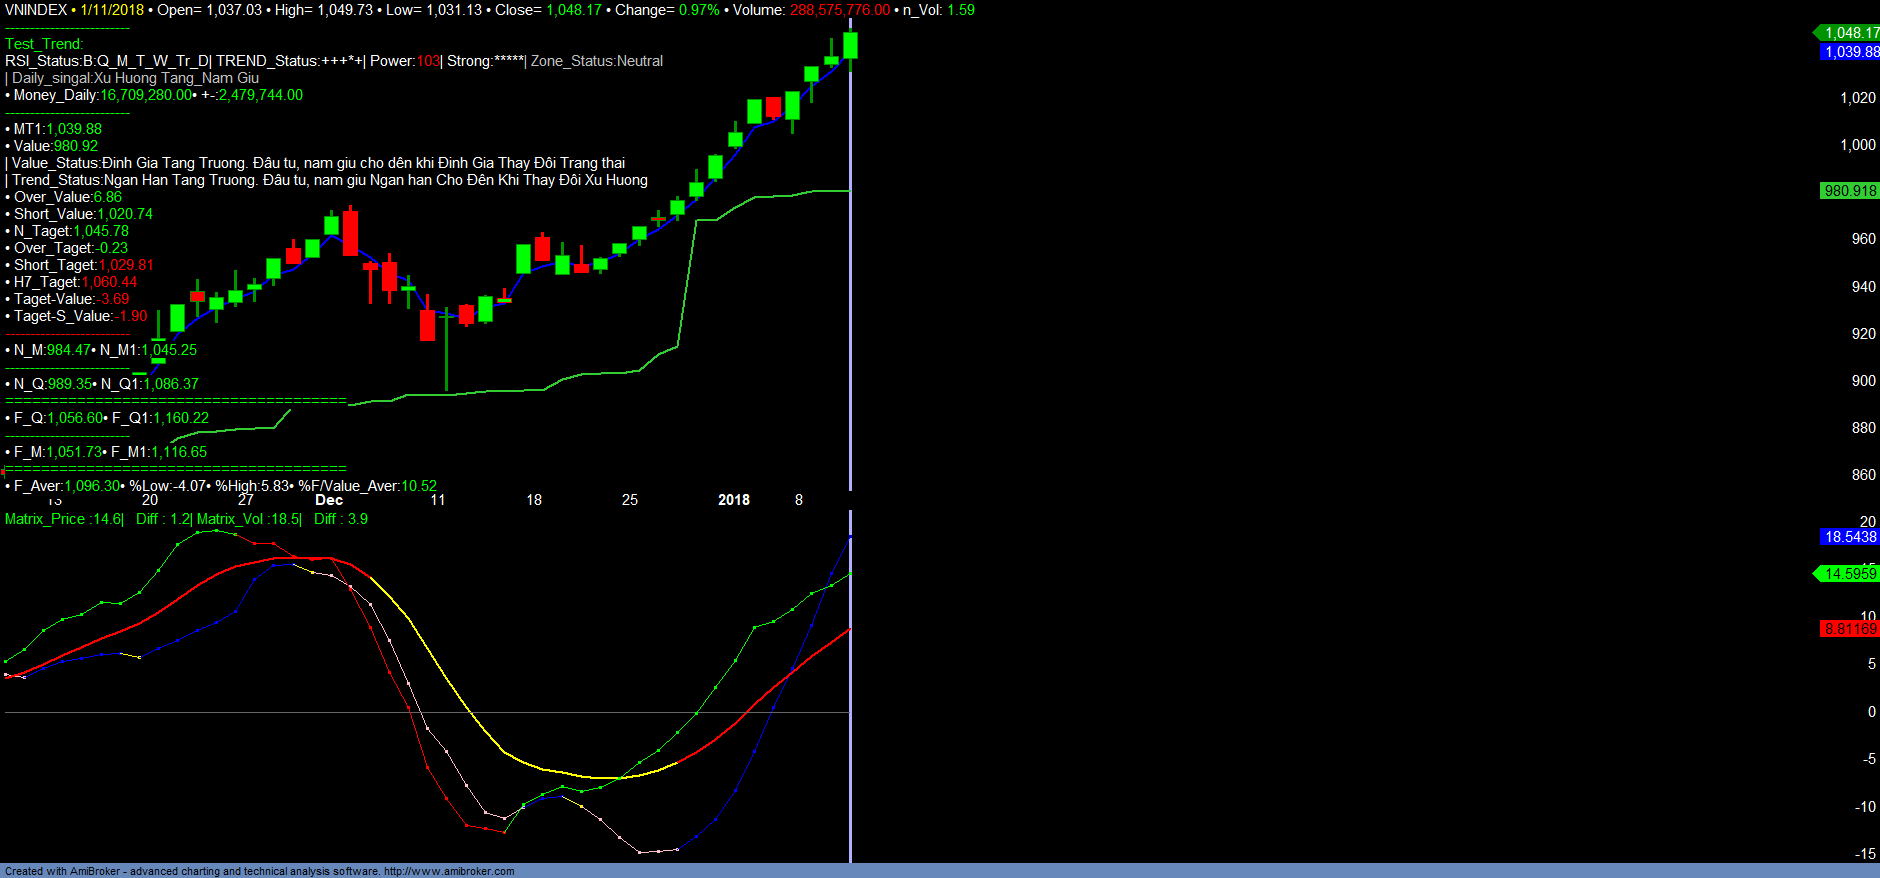Click the last green candlestick
Screen dimensions: 1880x878
(850, 45)
